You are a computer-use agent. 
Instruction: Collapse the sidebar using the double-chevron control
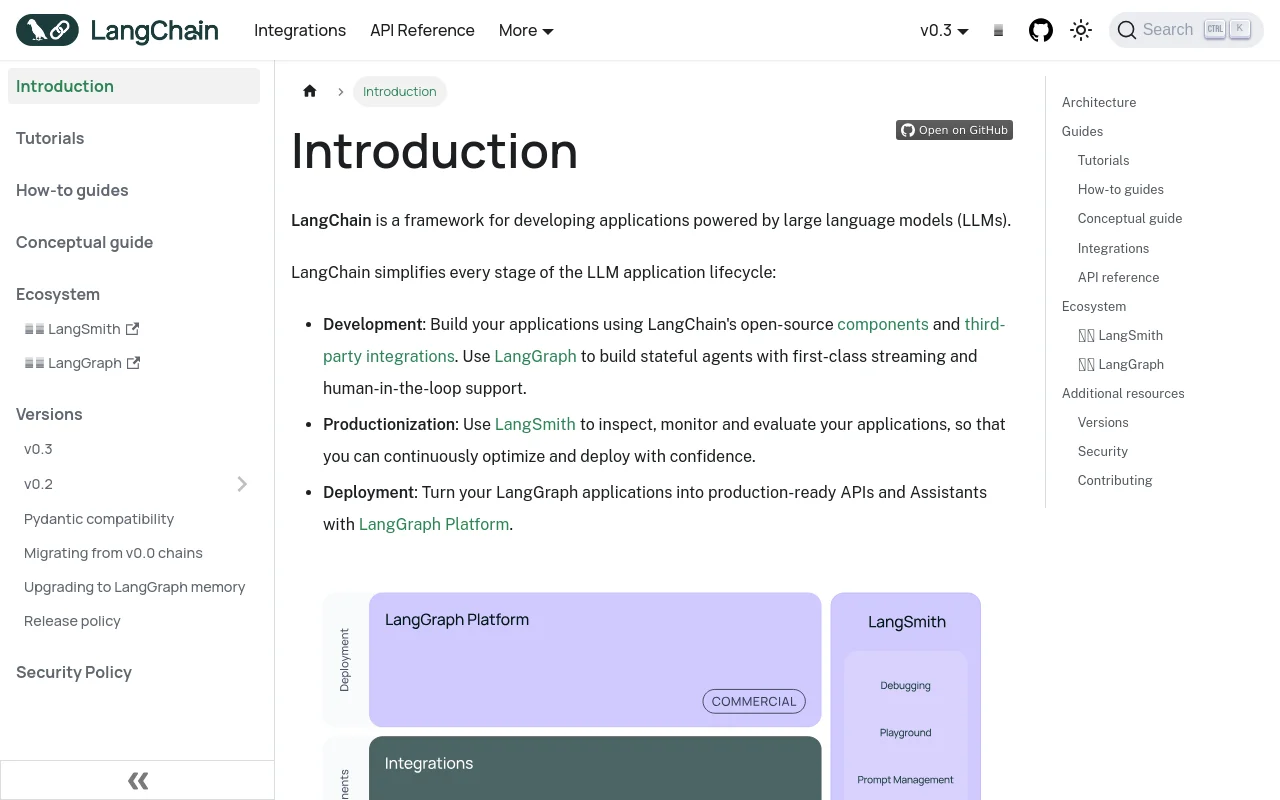137,780
